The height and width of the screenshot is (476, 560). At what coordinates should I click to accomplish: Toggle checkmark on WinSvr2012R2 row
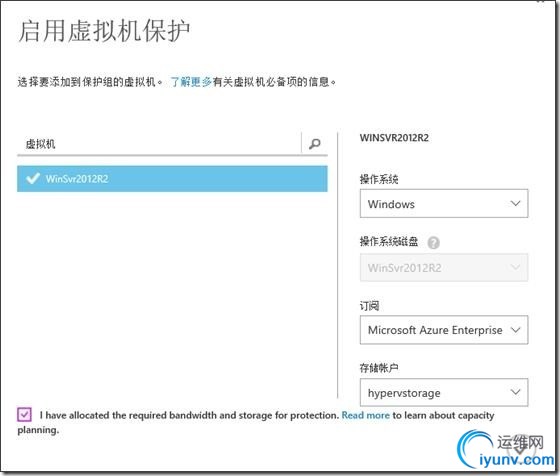[x=33, y=179]
